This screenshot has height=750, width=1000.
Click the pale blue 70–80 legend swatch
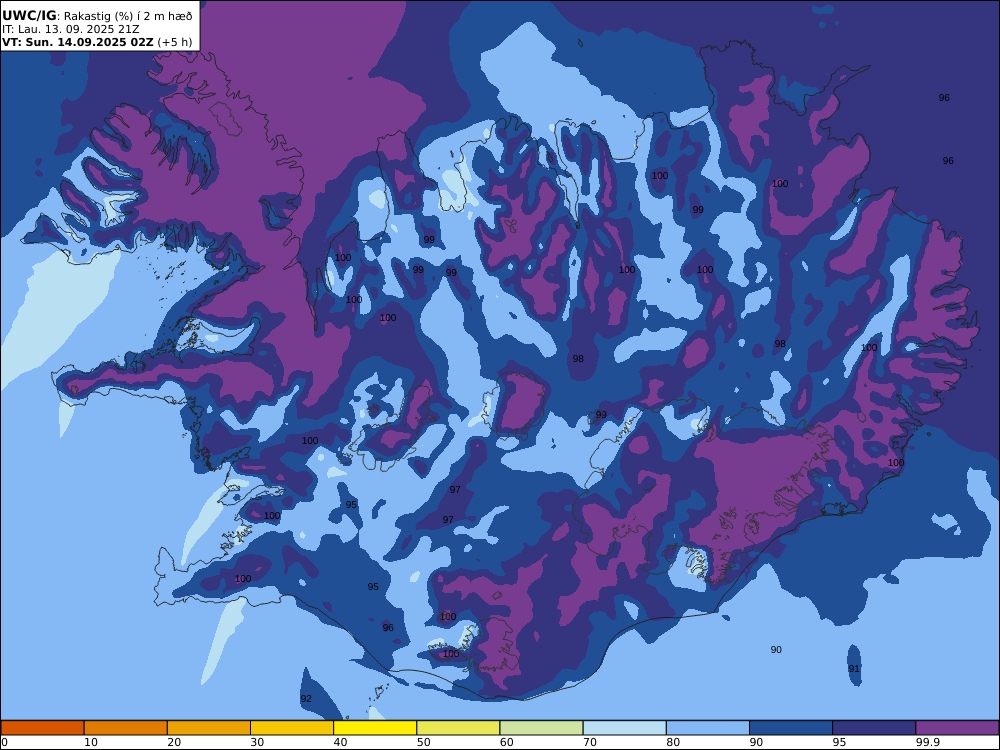[x=624, y=728]
